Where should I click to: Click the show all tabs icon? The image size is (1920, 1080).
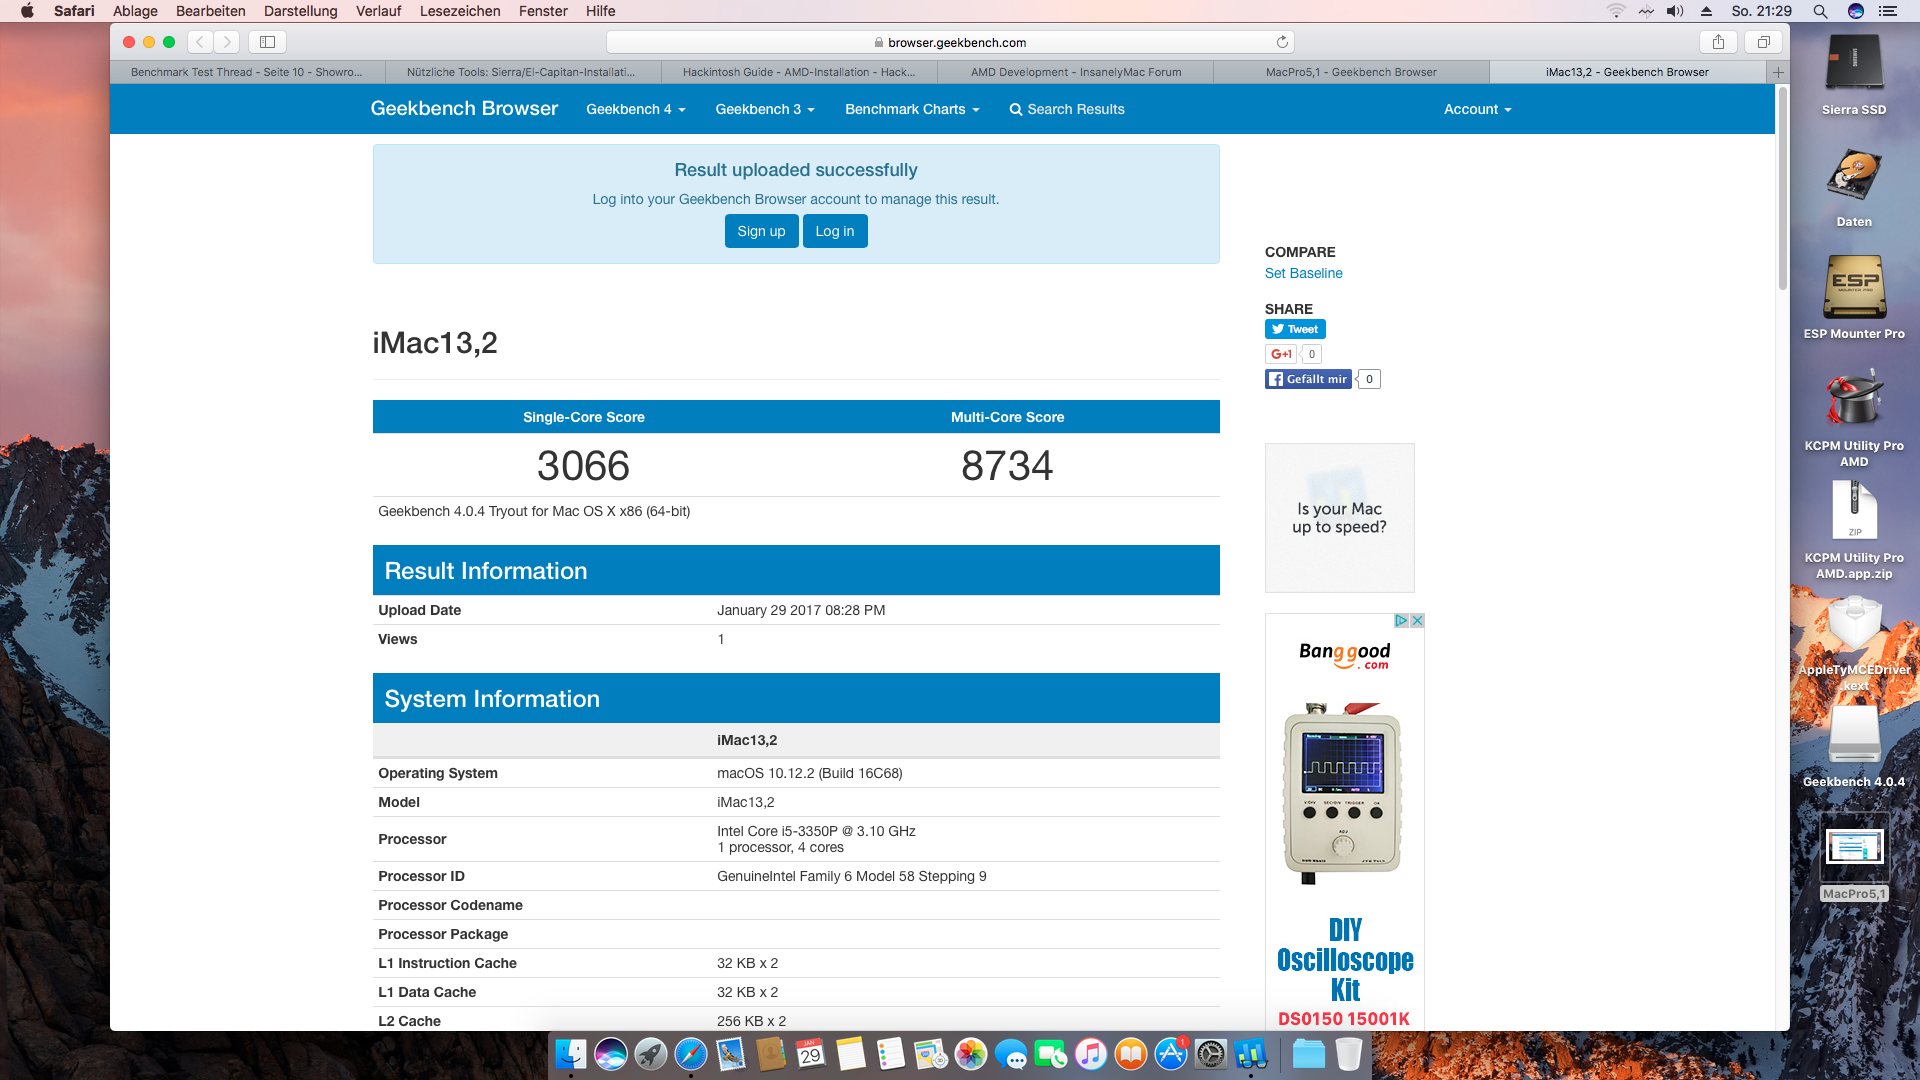pyautogui.click(x=1764, y=42)
